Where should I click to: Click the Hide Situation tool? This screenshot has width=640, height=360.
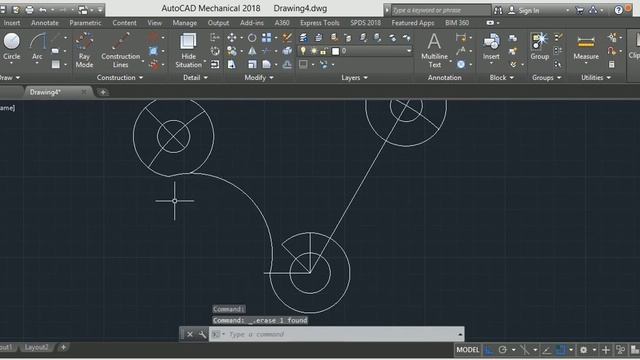[x=188, y=50]
